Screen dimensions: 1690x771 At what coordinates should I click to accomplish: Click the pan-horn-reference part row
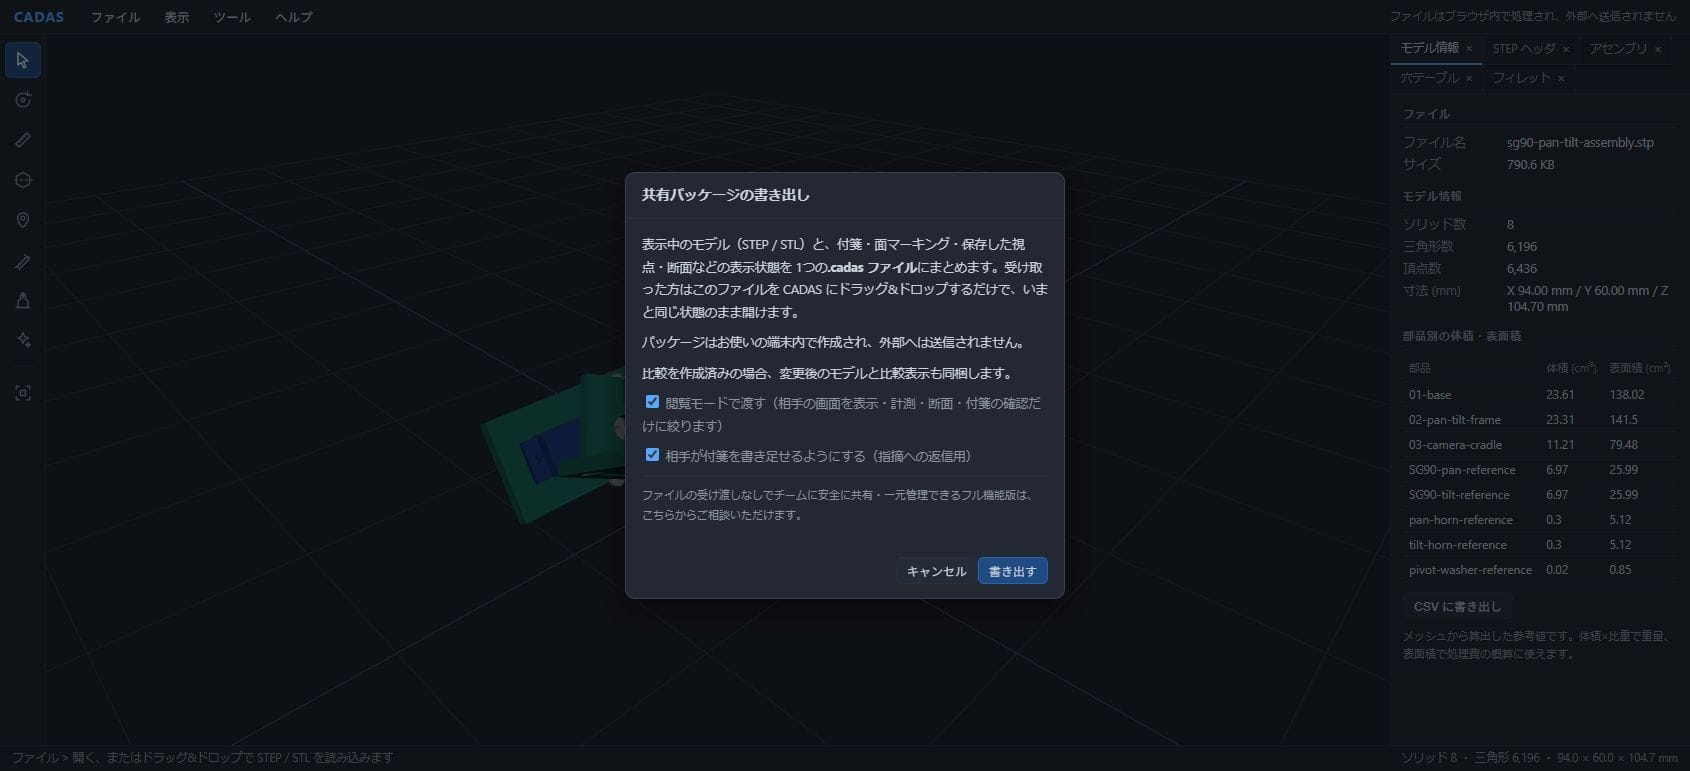(x=1538, y=520)
